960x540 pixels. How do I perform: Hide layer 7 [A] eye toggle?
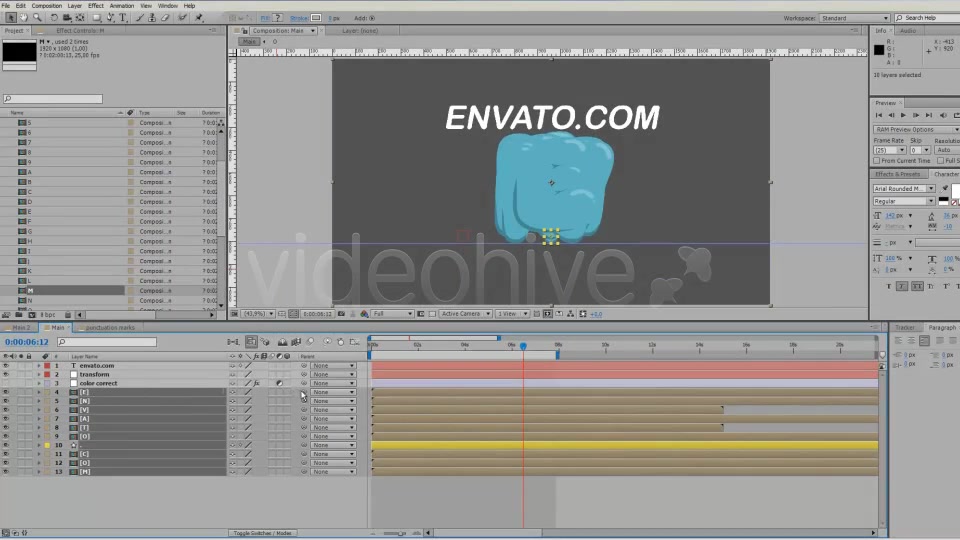click(6, 419)
